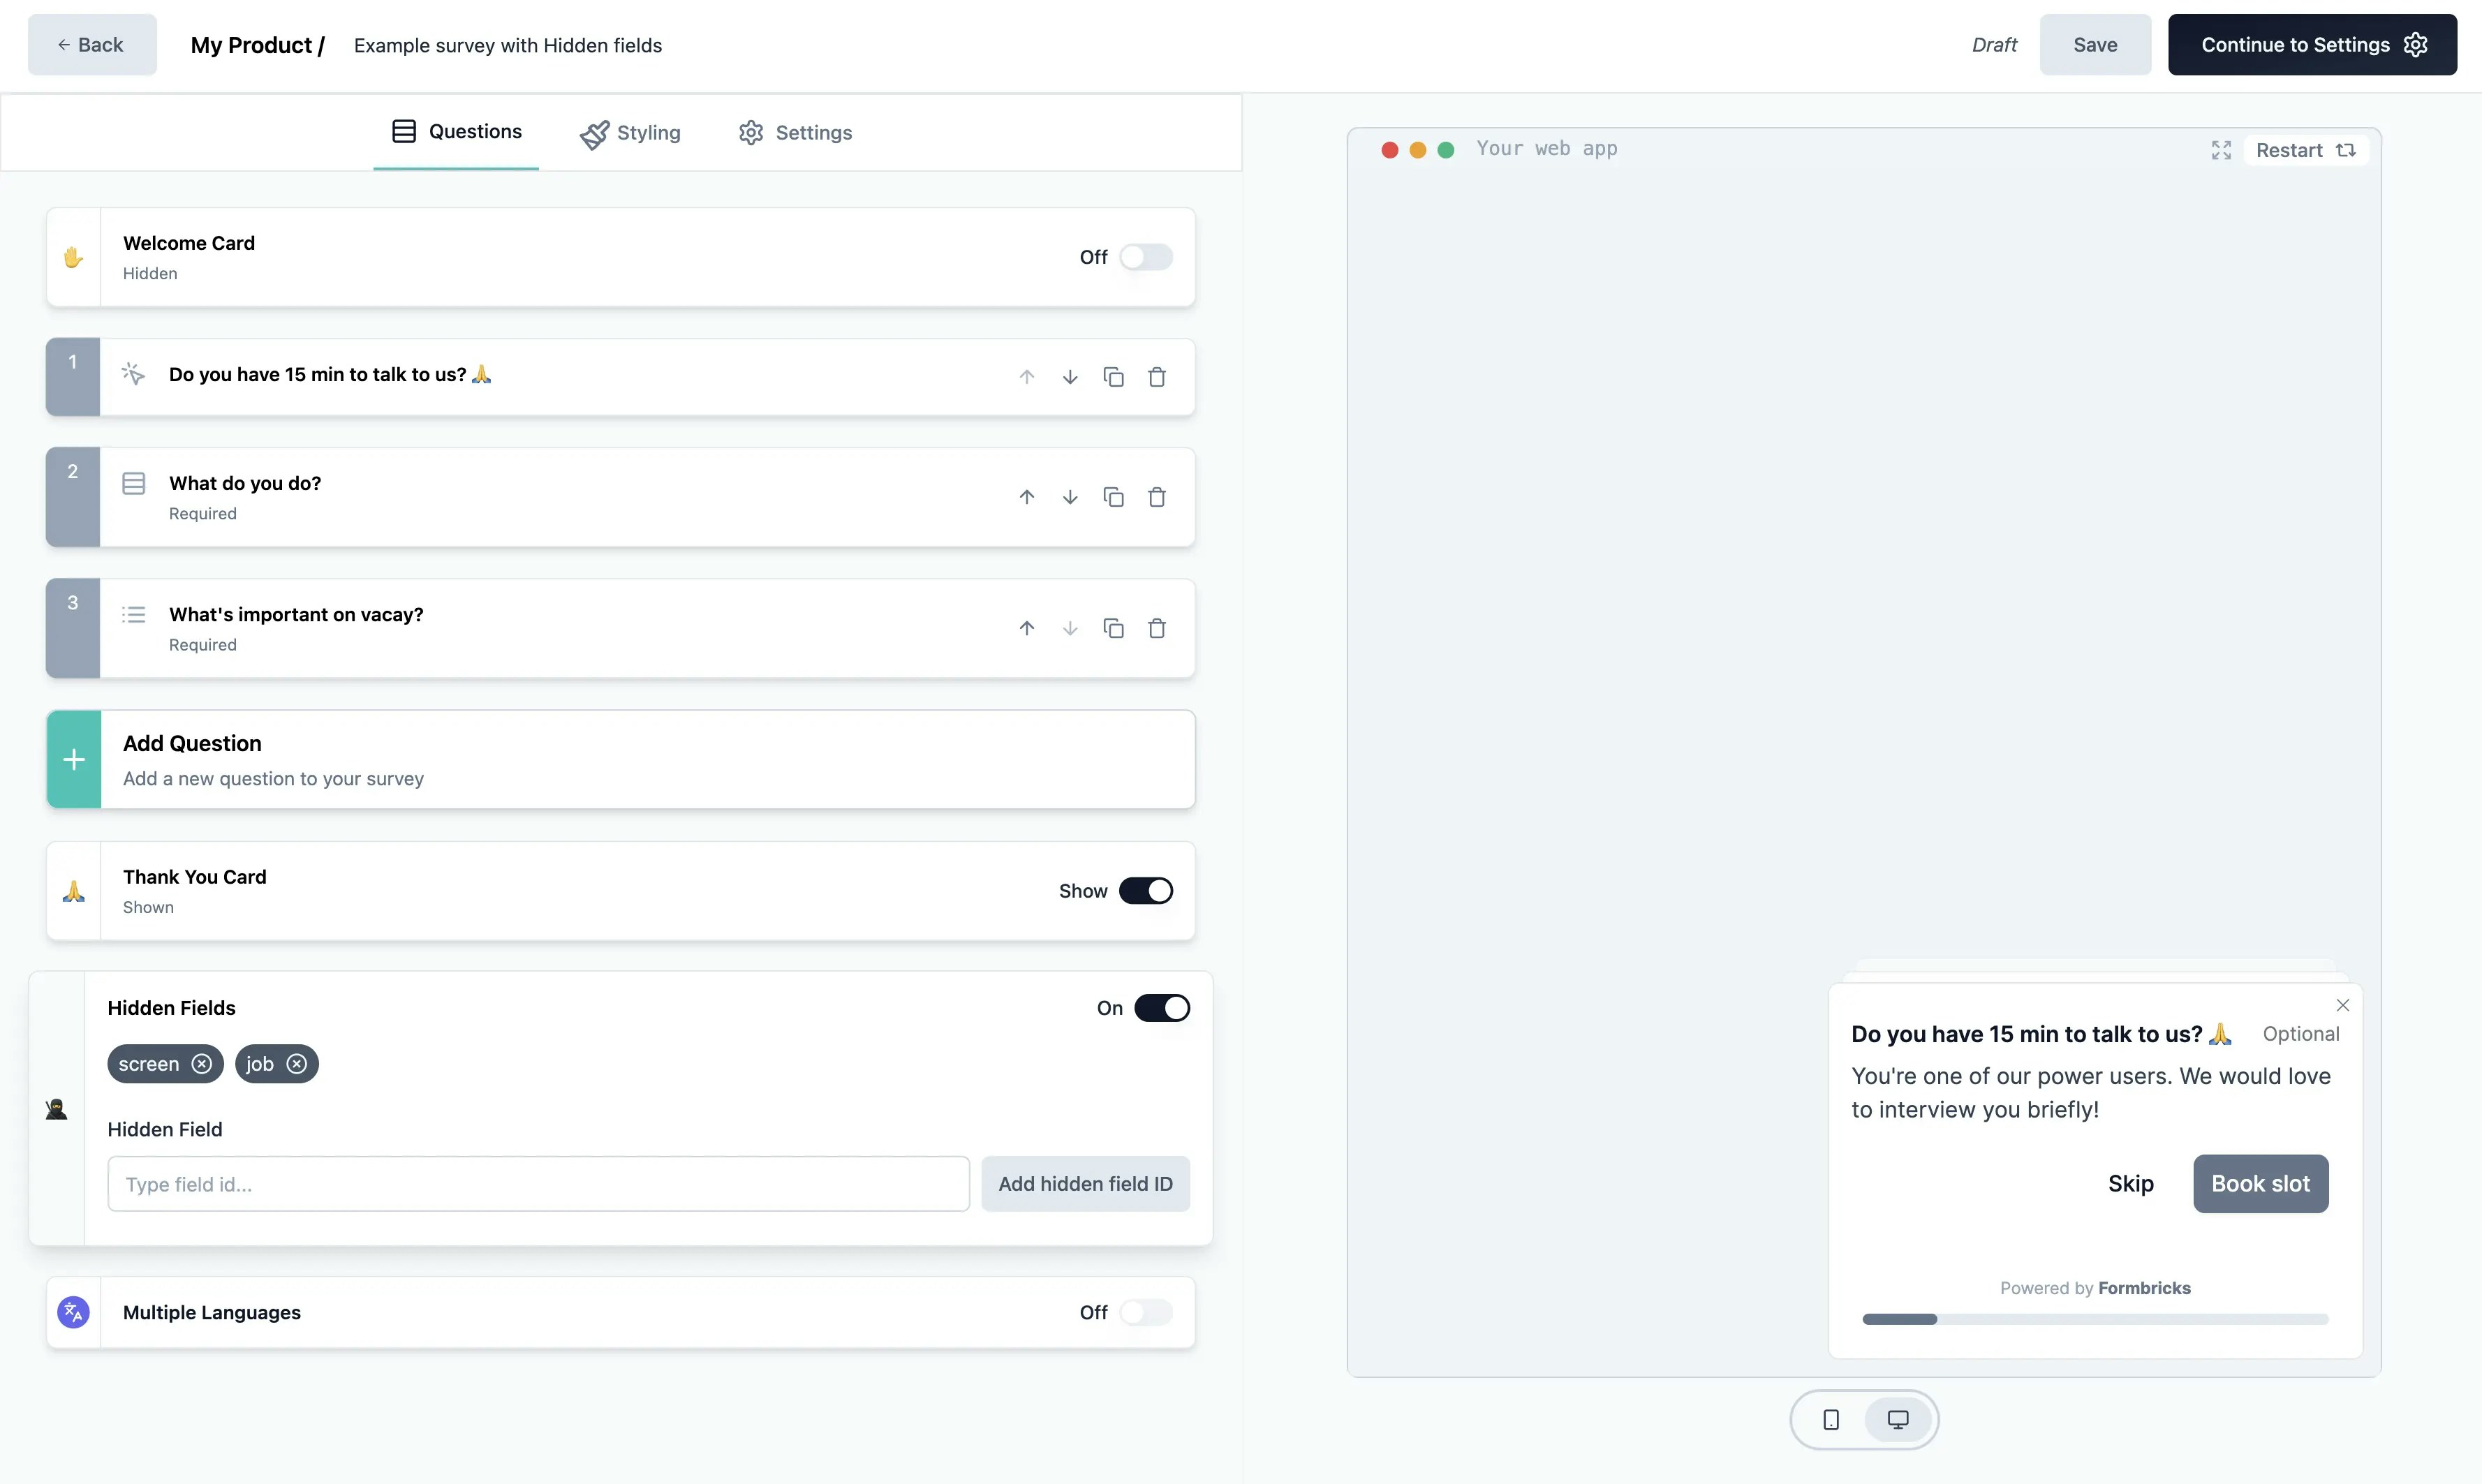Click the survey progress bar in preview
The image size is (2482, 1484).
coord(2095,1320)
